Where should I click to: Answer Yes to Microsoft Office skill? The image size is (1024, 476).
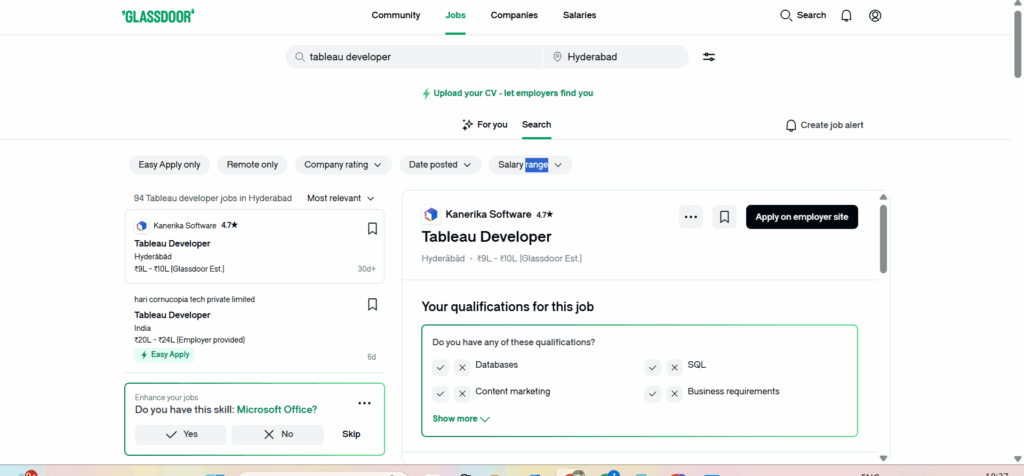(x=181, y=434)
